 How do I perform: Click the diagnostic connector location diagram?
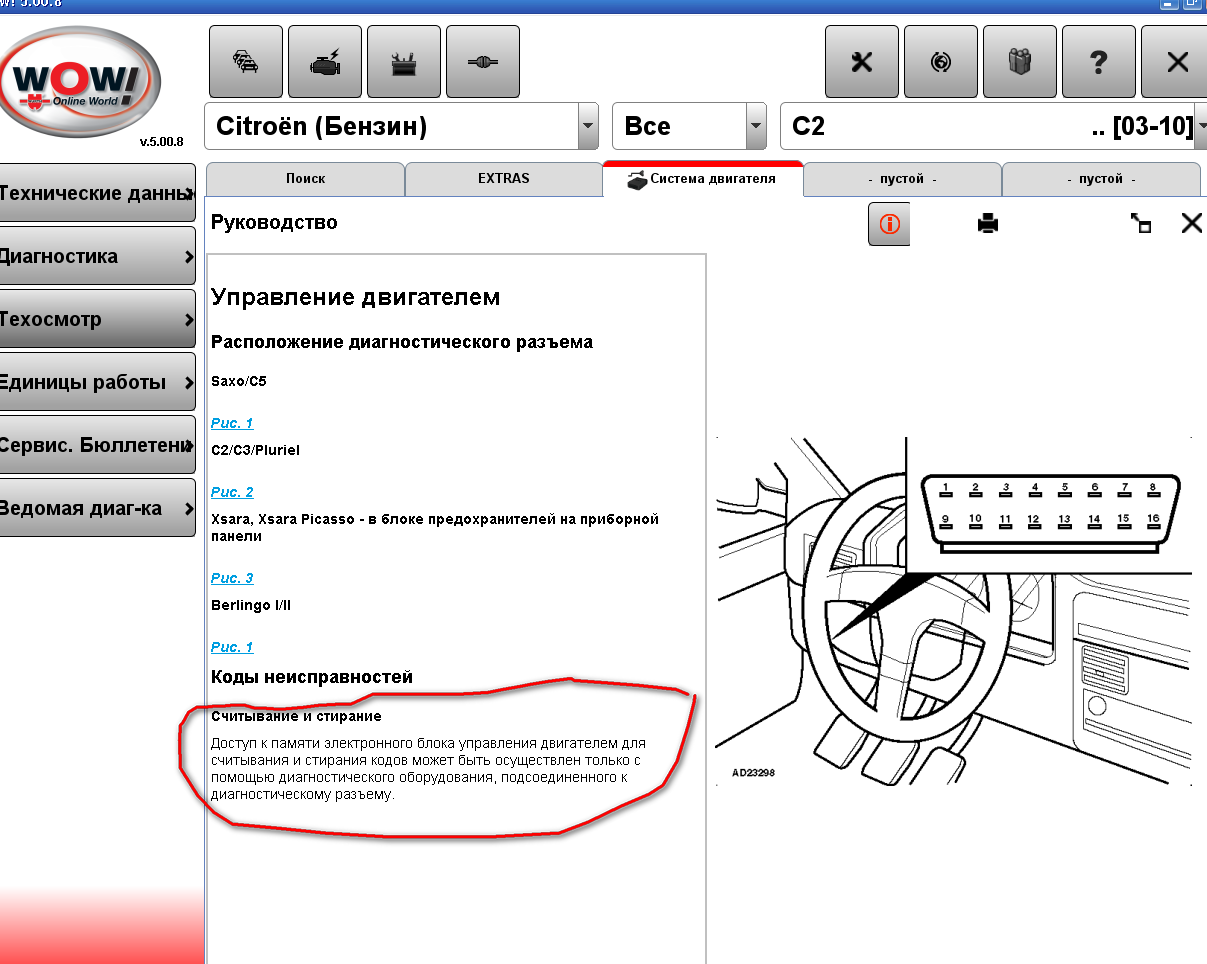point(953,610)
